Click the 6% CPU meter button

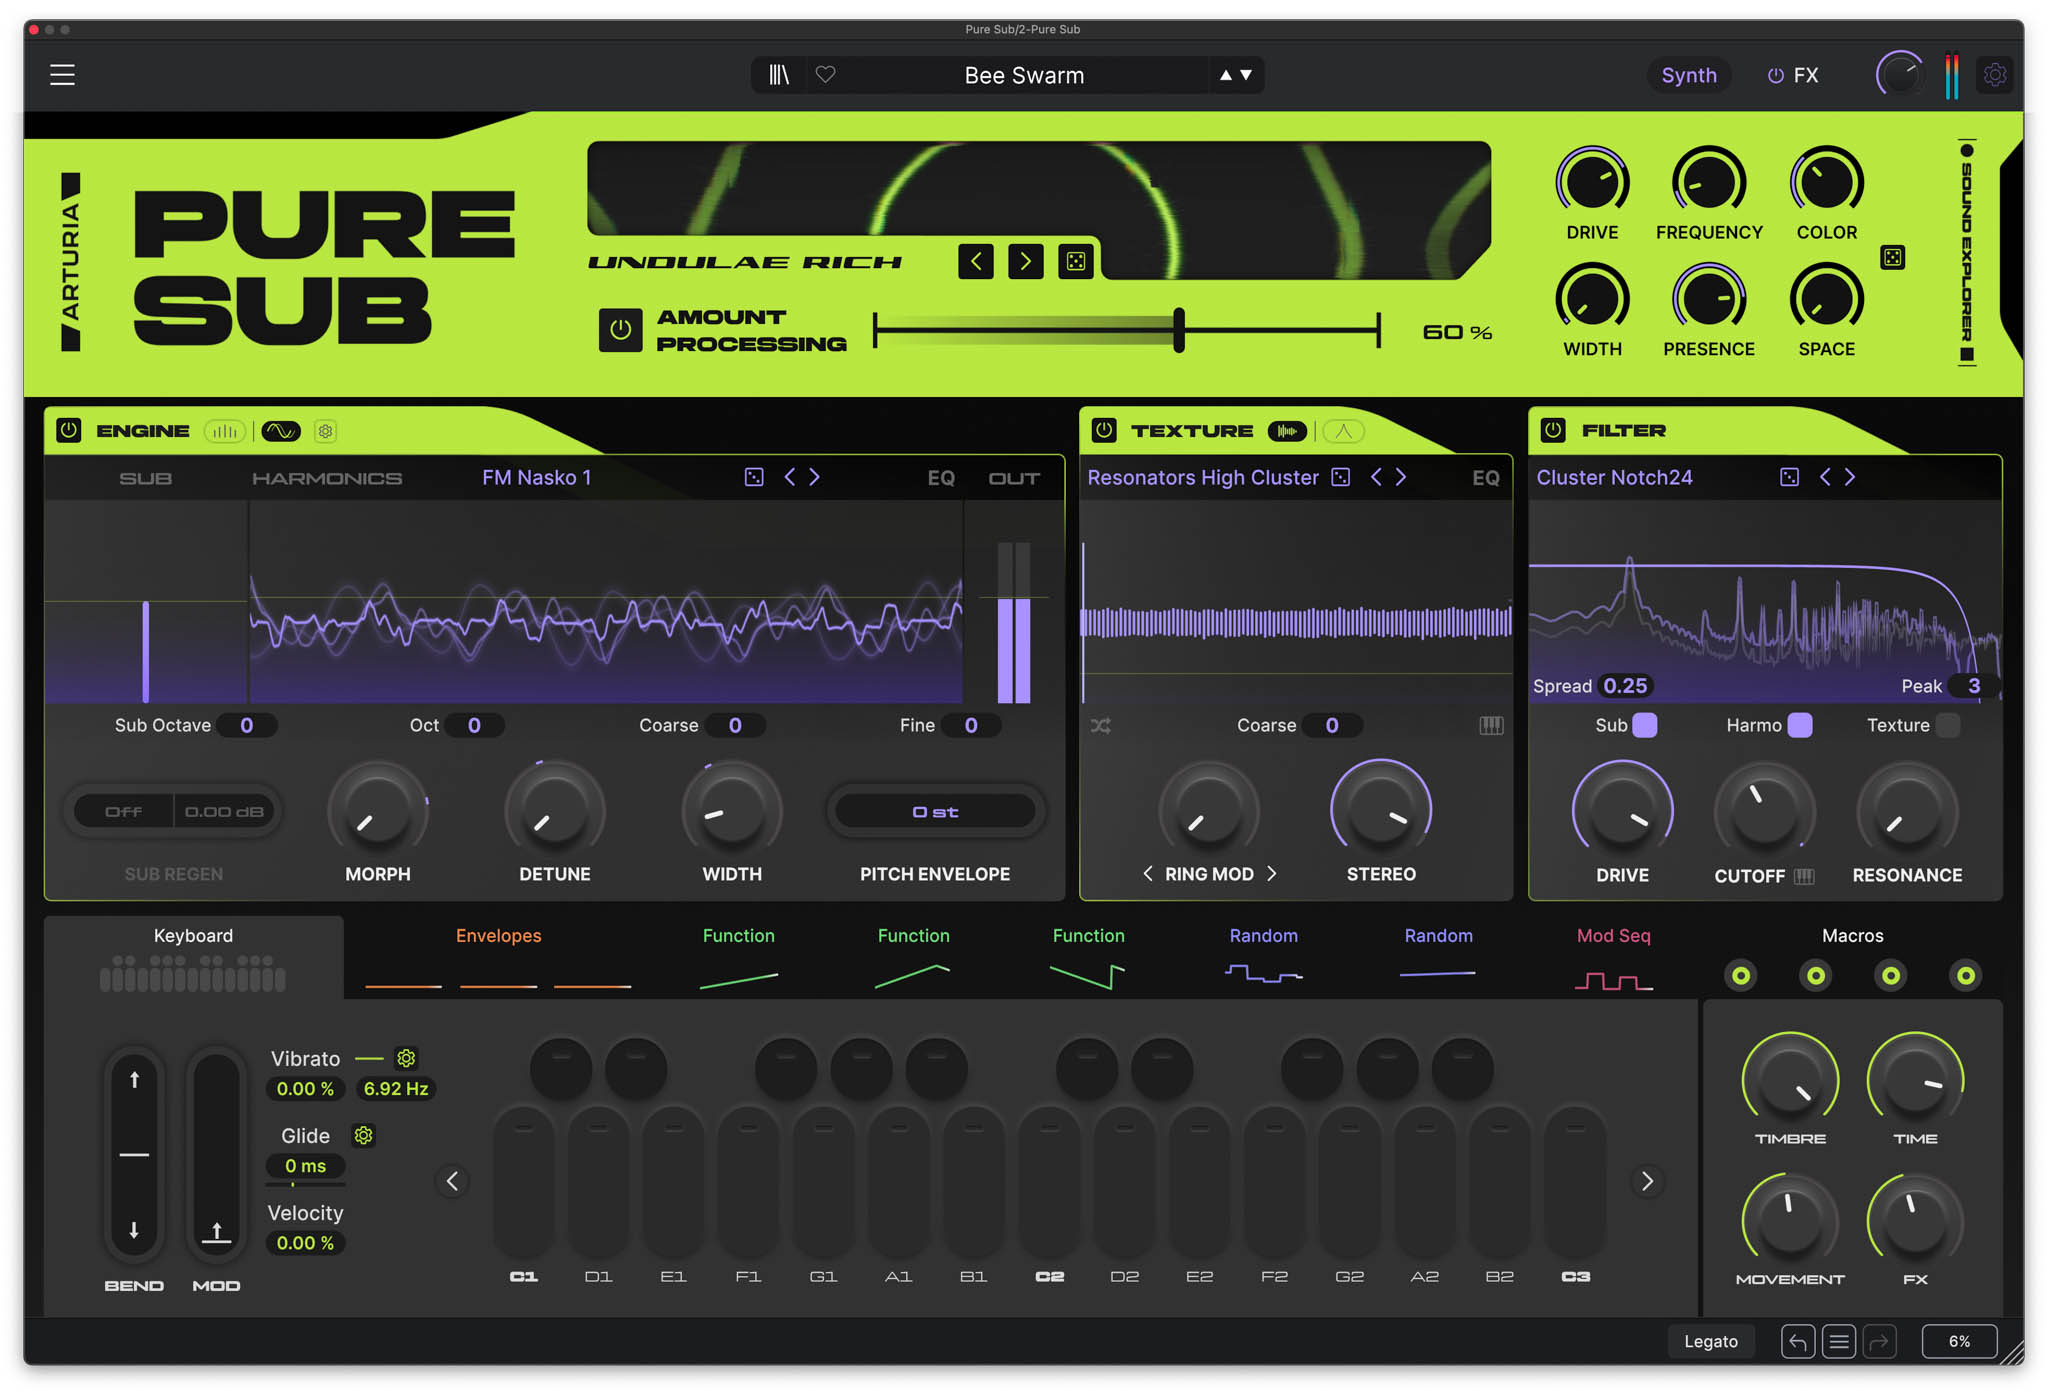pyautogui.click(x=1959, y=1342)
